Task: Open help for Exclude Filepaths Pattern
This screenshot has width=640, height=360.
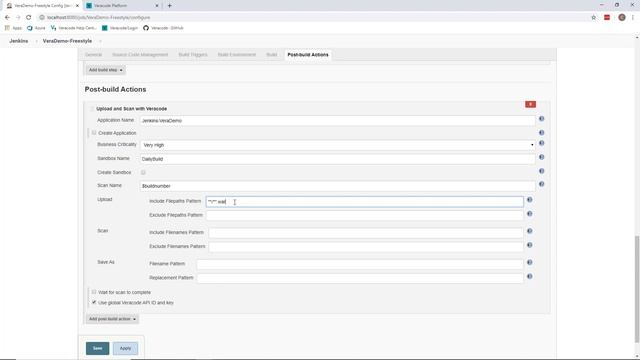Action: 529,214
